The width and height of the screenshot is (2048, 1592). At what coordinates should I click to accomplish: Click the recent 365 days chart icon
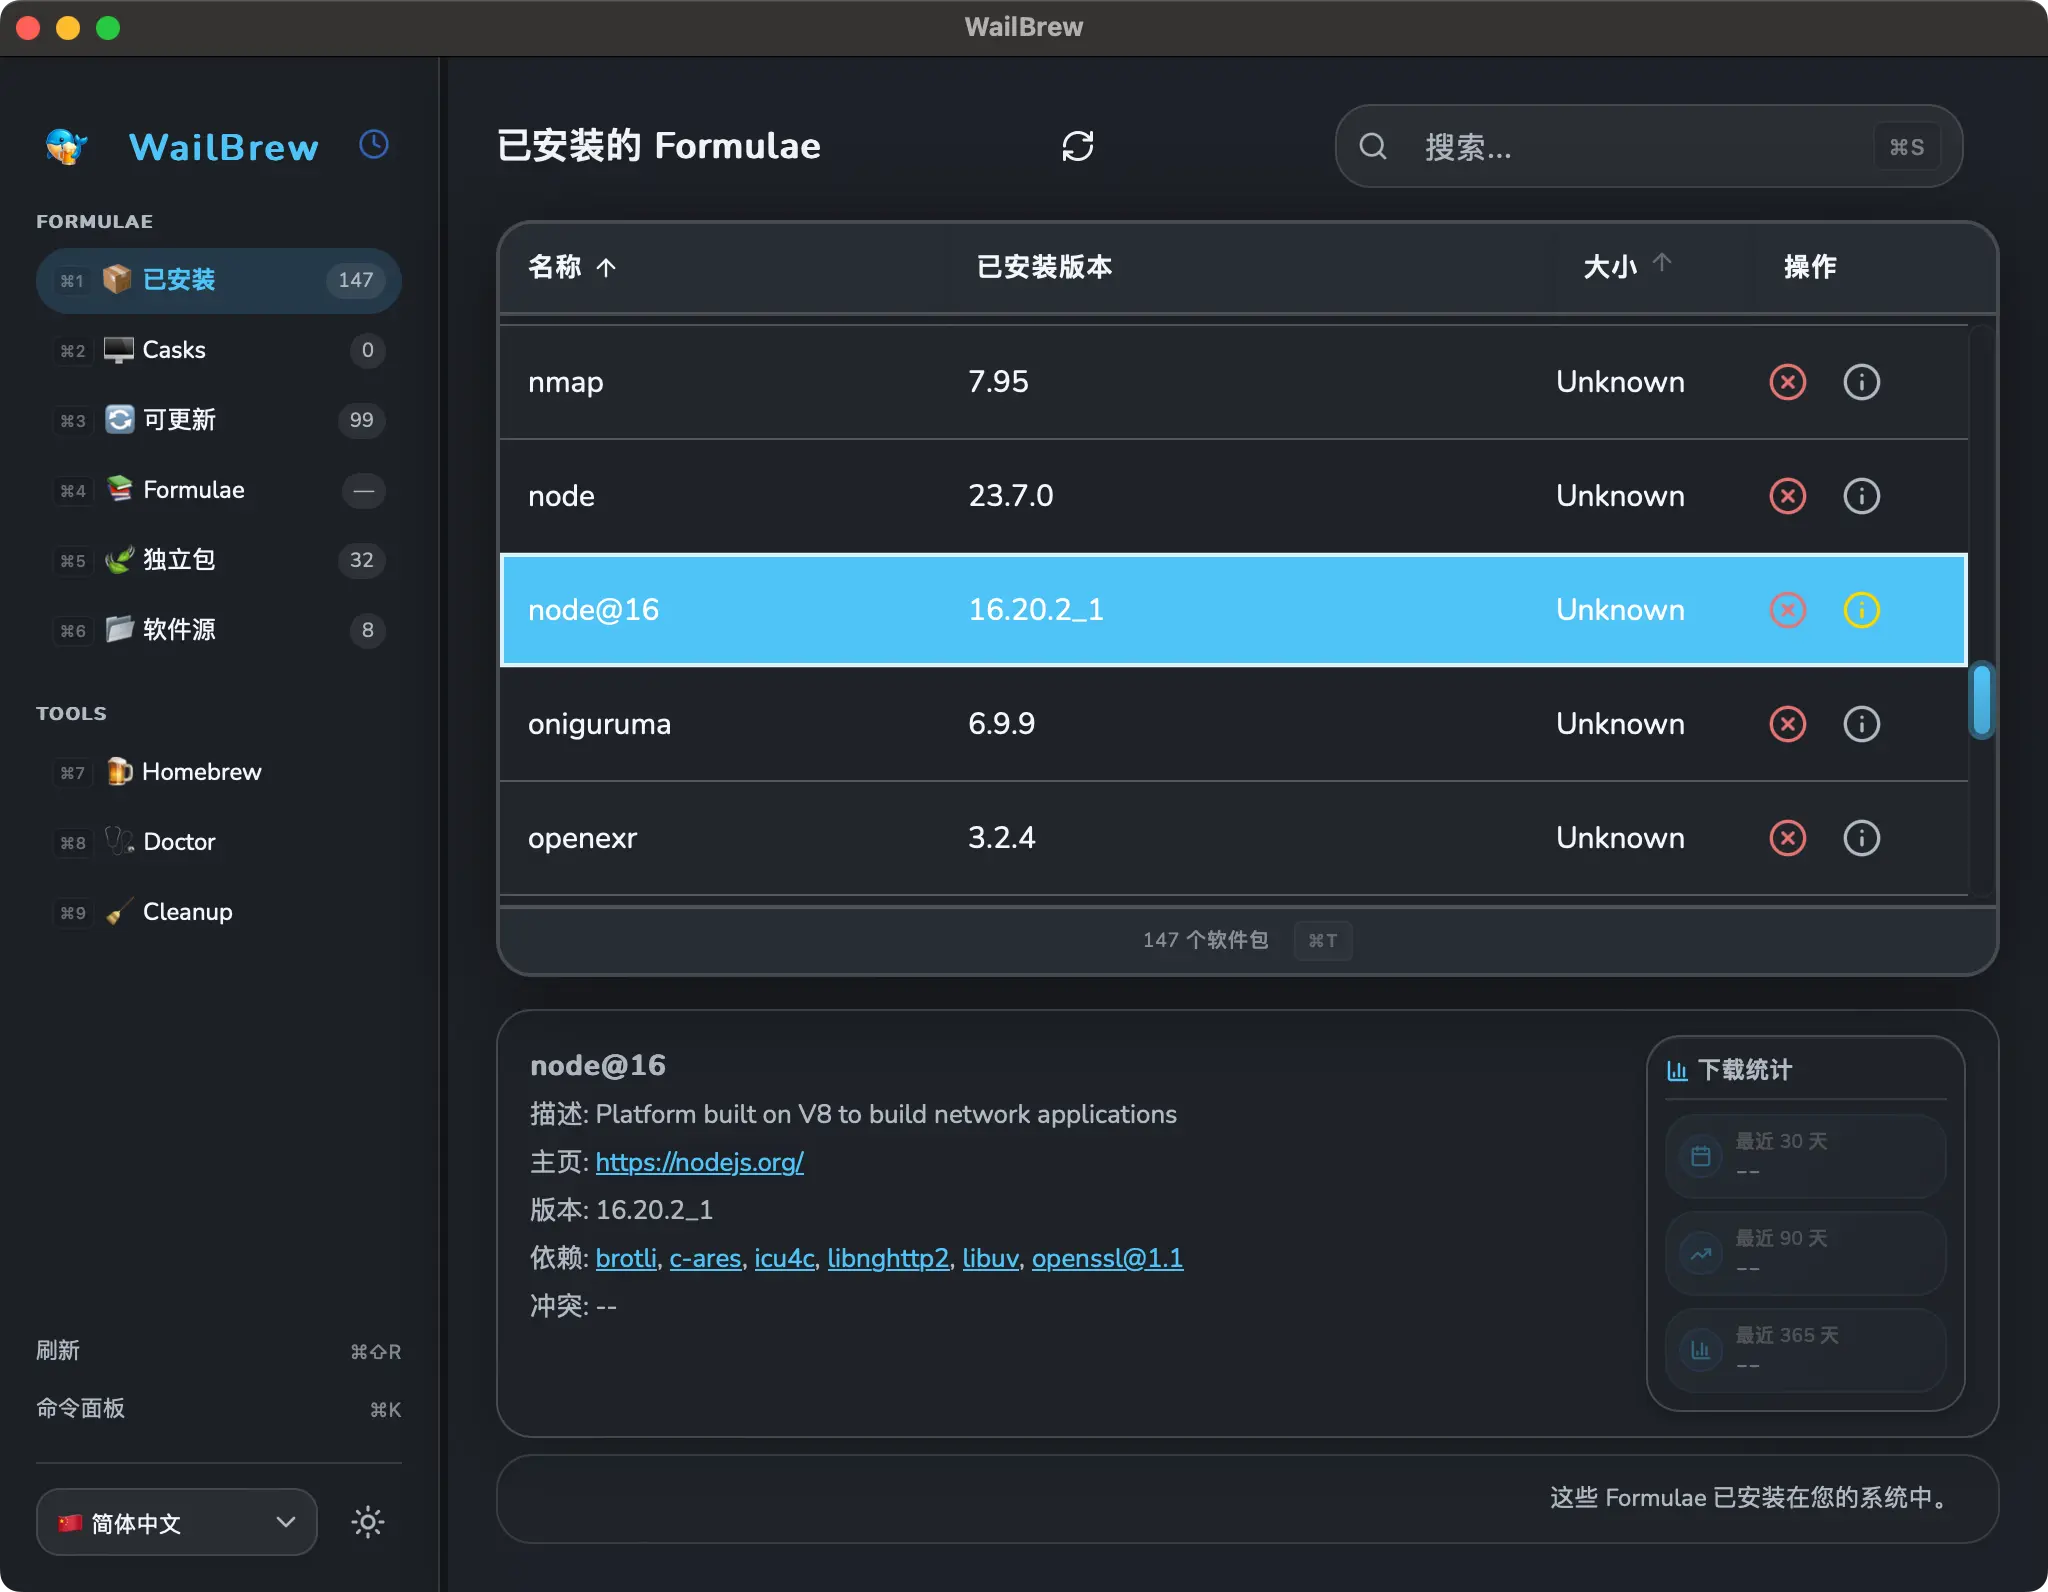point(1700,1351)
